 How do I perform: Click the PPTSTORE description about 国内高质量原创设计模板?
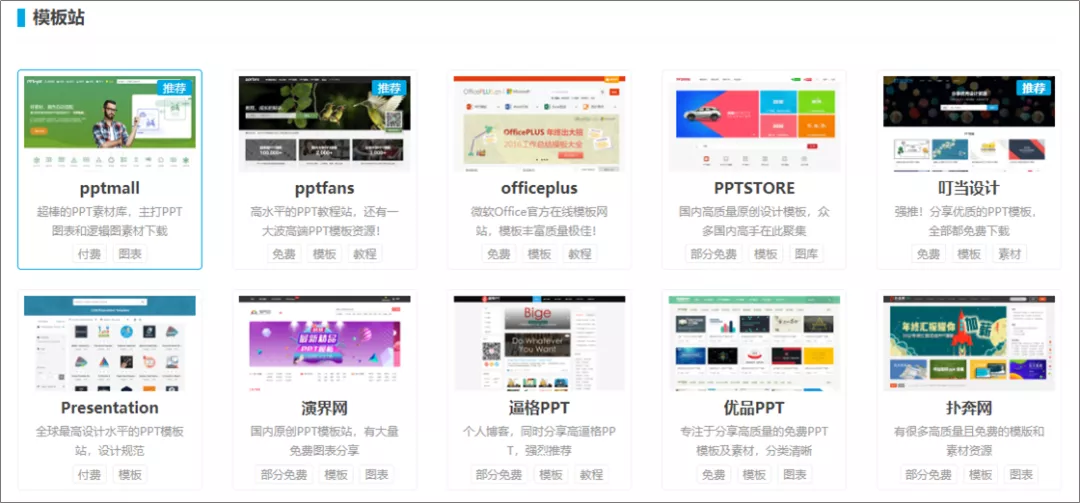[754, 221]
